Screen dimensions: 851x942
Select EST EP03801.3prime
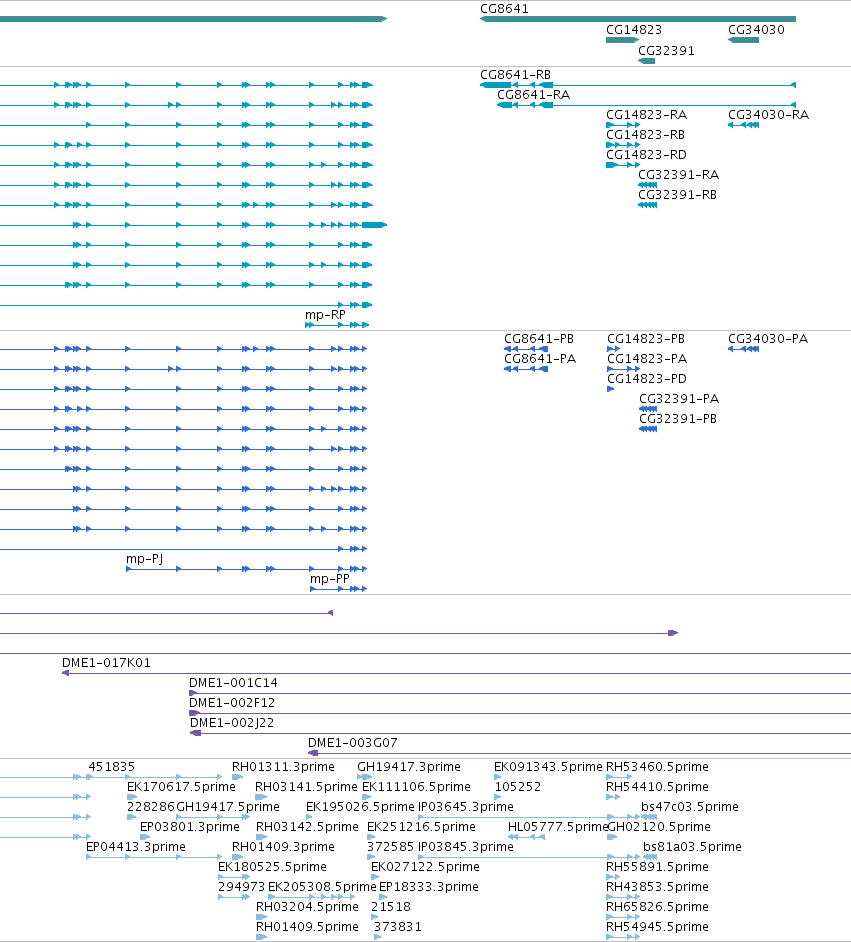click(190, 827)
